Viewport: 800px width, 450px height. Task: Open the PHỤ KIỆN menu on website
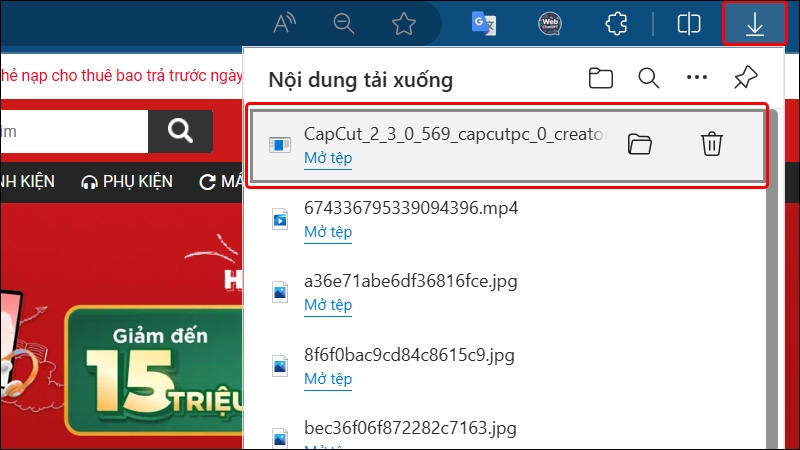(127, 181)
